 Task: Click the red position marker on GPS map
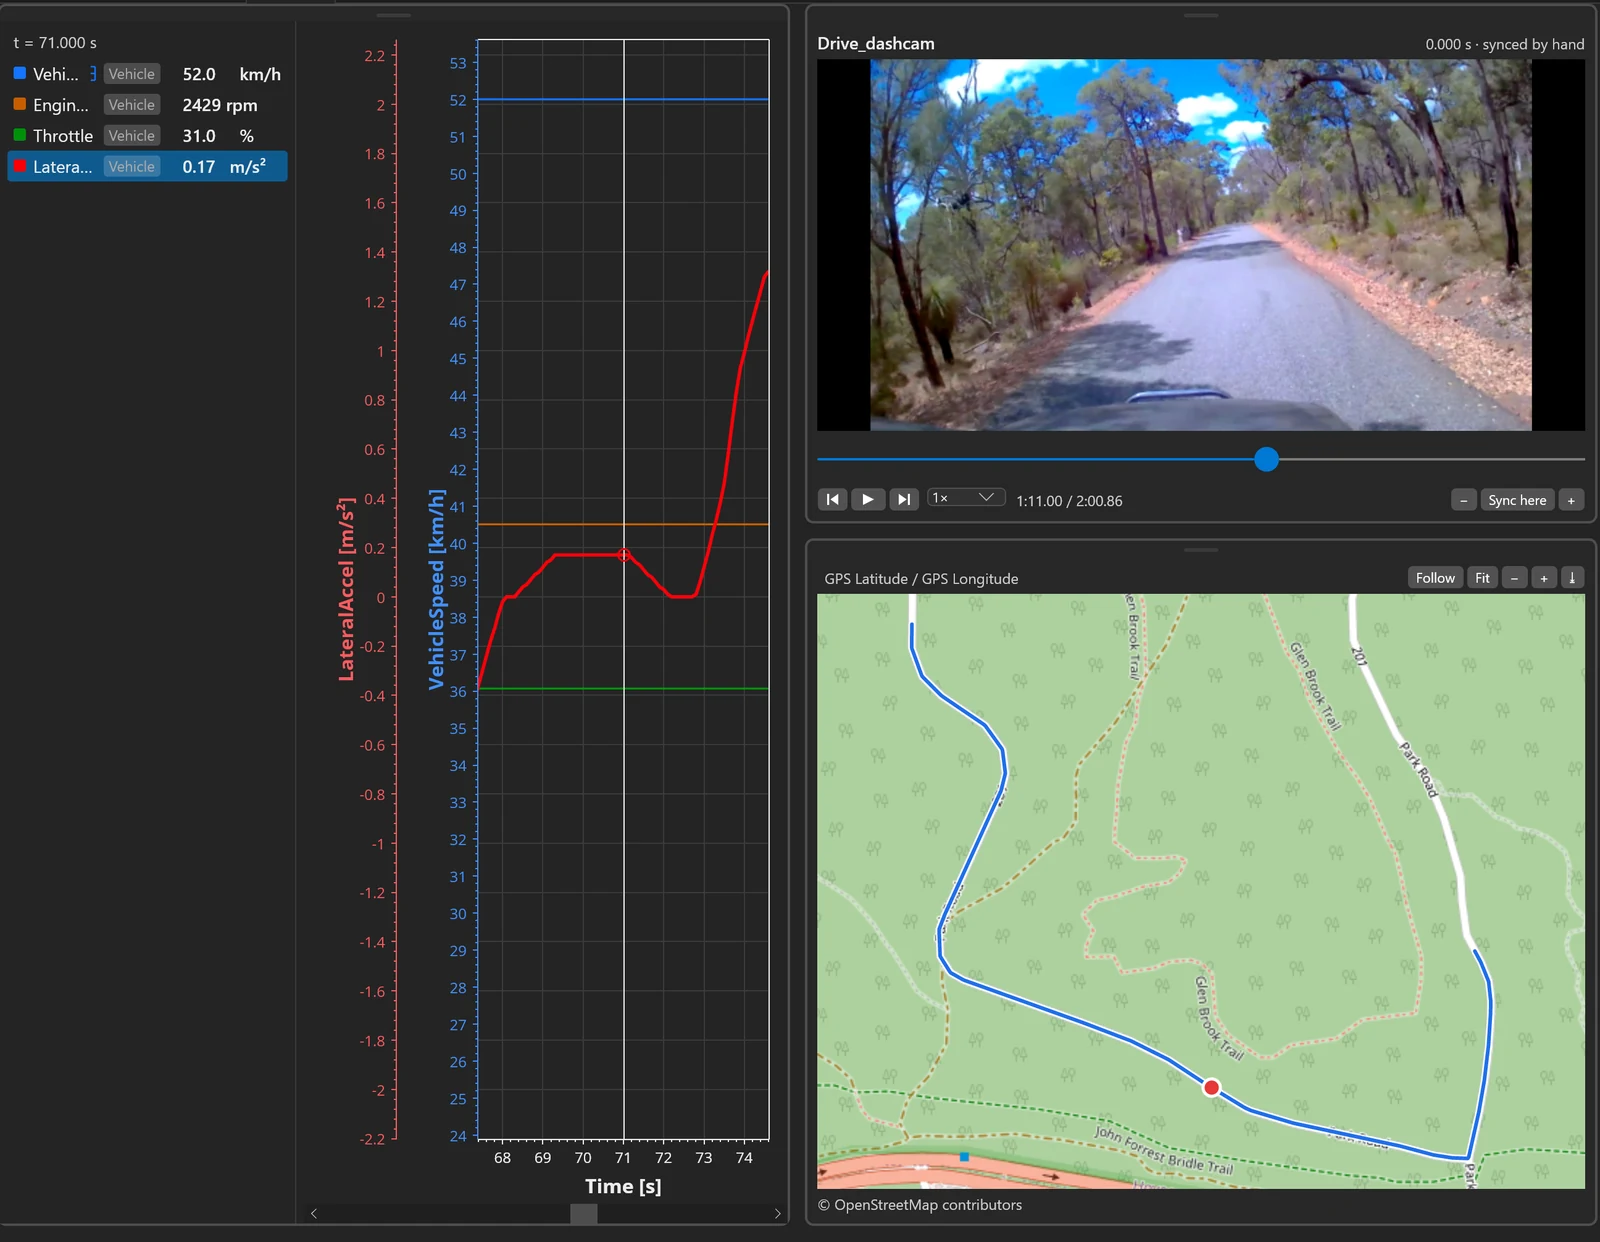click(1211, 1087)
